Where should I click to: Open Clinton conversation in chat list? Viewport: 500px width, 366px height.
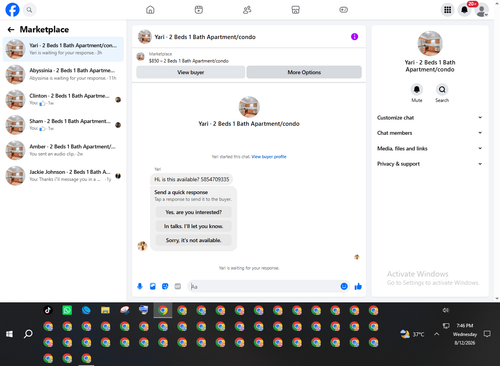click(63, 100)
